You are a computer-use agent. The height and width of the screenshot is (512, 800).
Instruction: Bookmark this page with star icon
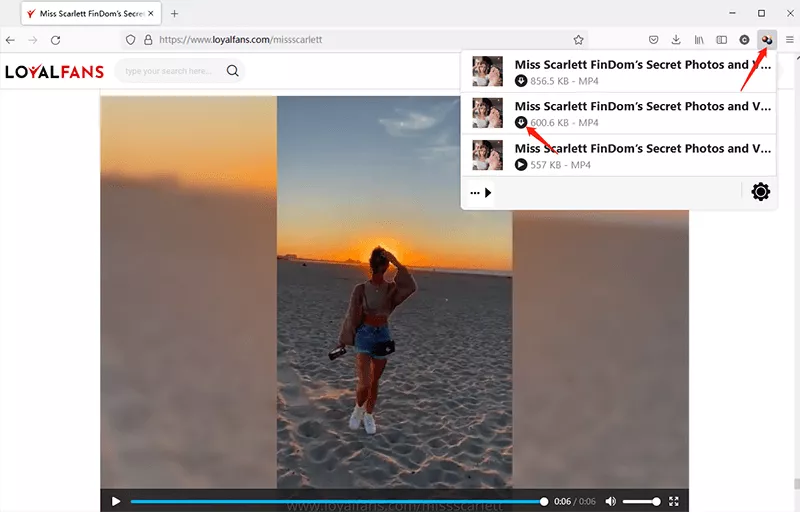point(578,40)
